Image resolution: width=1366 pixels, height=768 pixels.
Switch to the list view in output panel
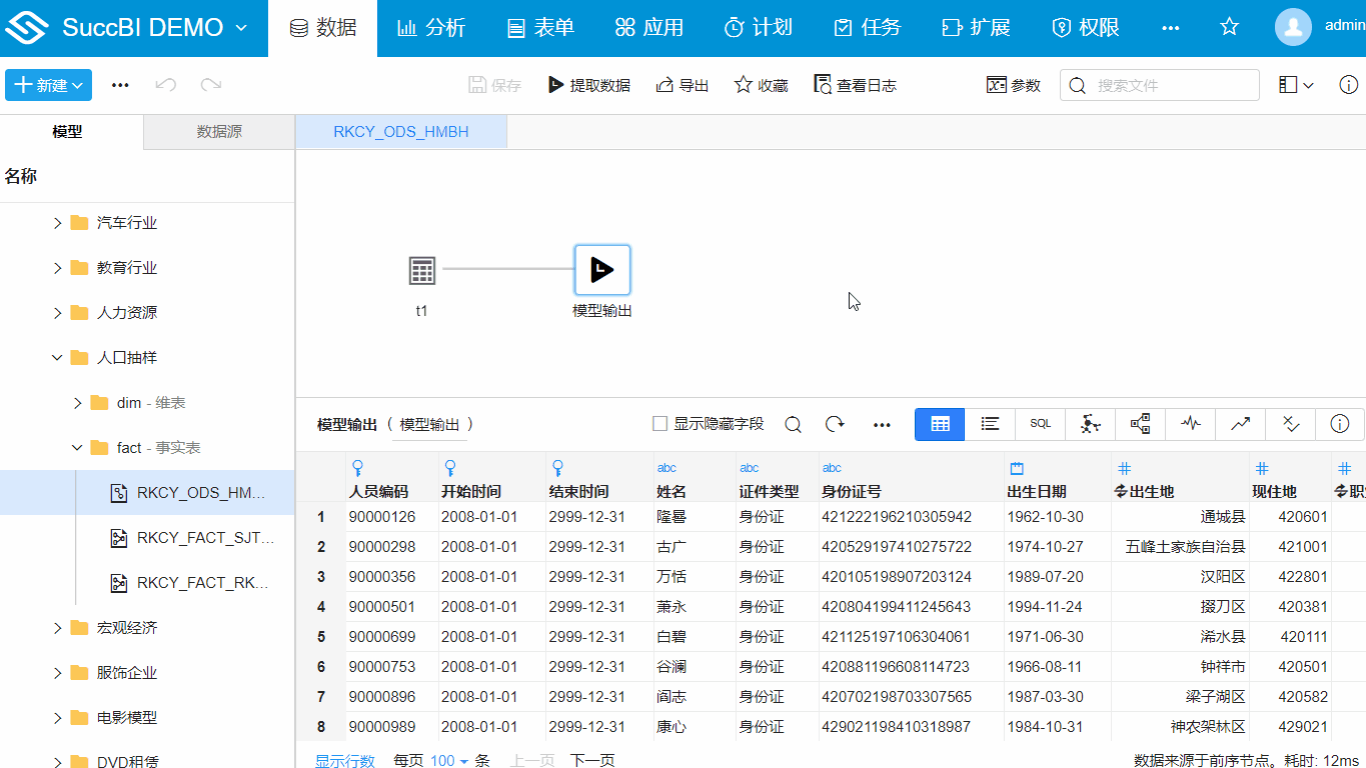point(989,424)
